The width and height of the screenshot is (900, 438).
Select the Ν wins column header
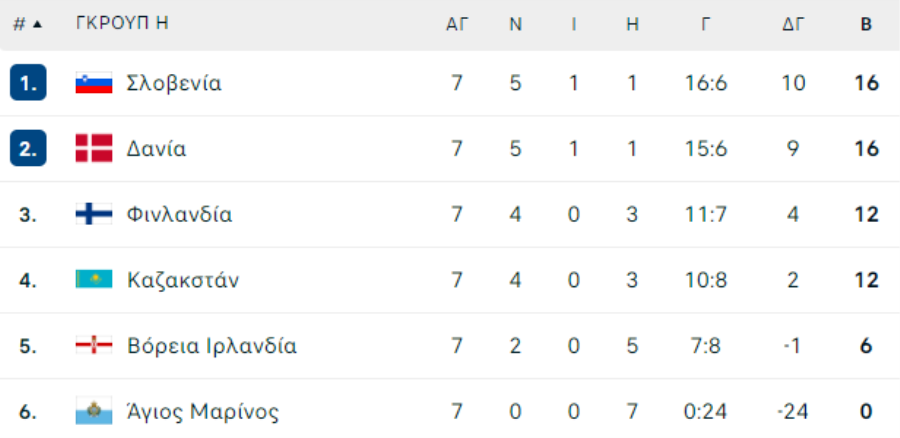[515, 25]
